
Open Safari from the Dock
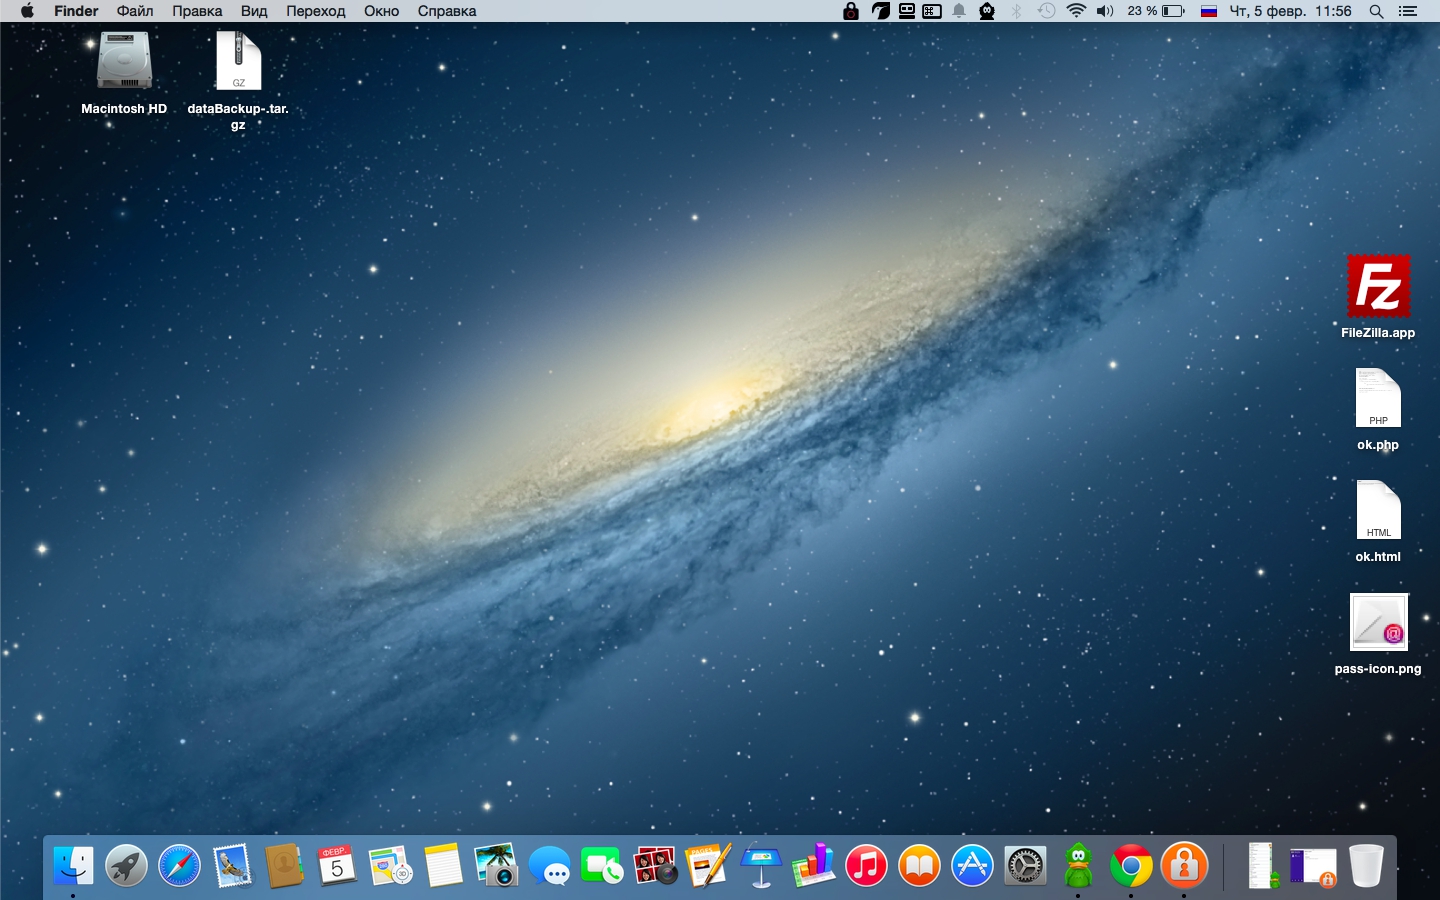click(x=179, y=866)
